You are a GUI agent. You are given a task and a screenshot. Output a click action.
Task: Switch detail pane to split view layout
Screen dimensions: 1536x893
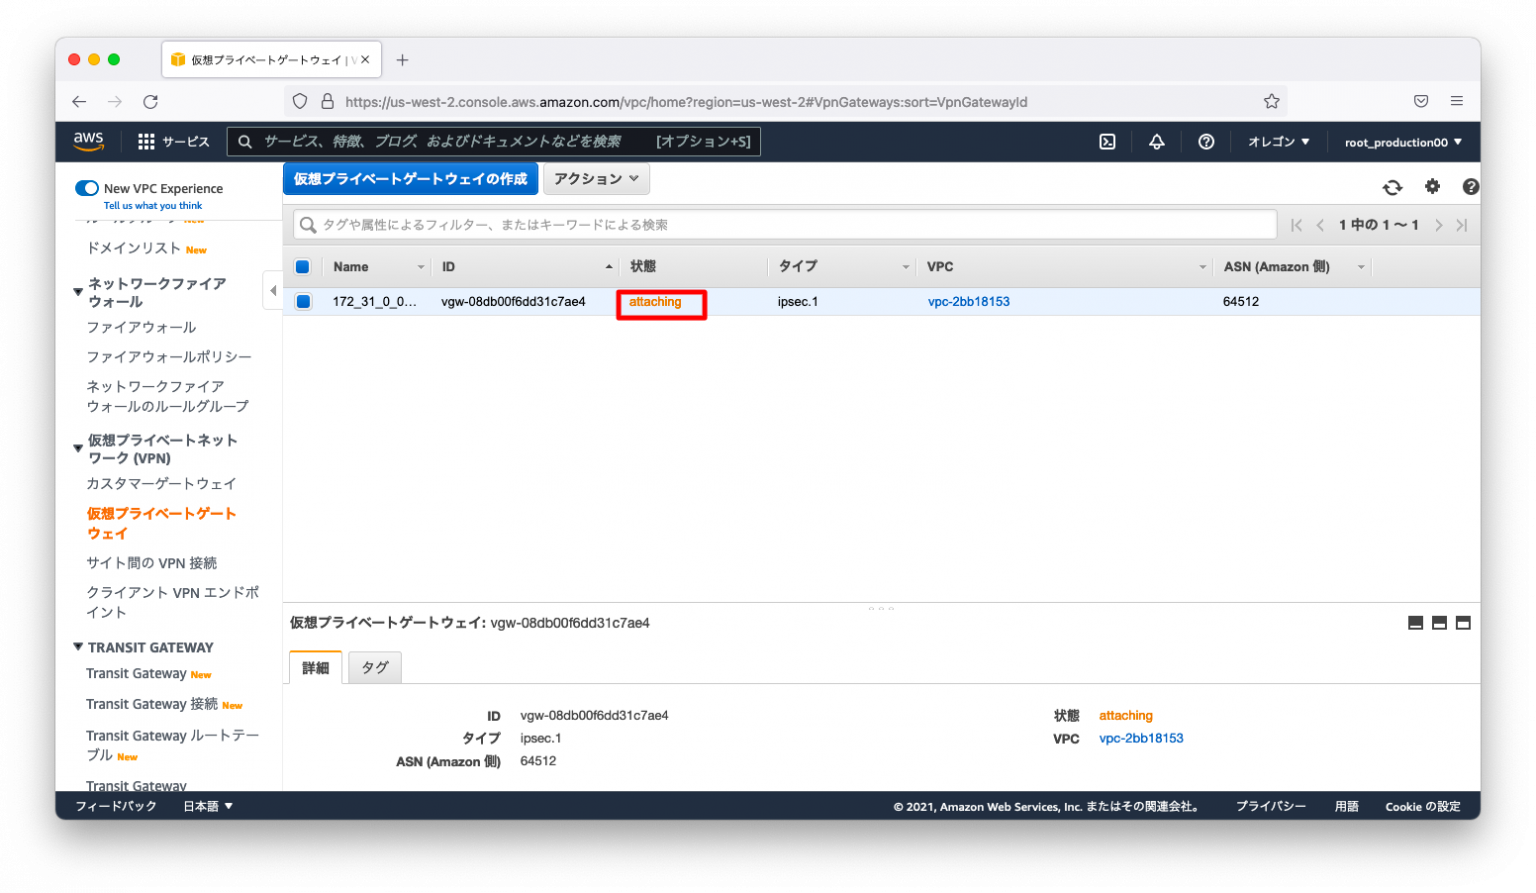click(1439, 621)
